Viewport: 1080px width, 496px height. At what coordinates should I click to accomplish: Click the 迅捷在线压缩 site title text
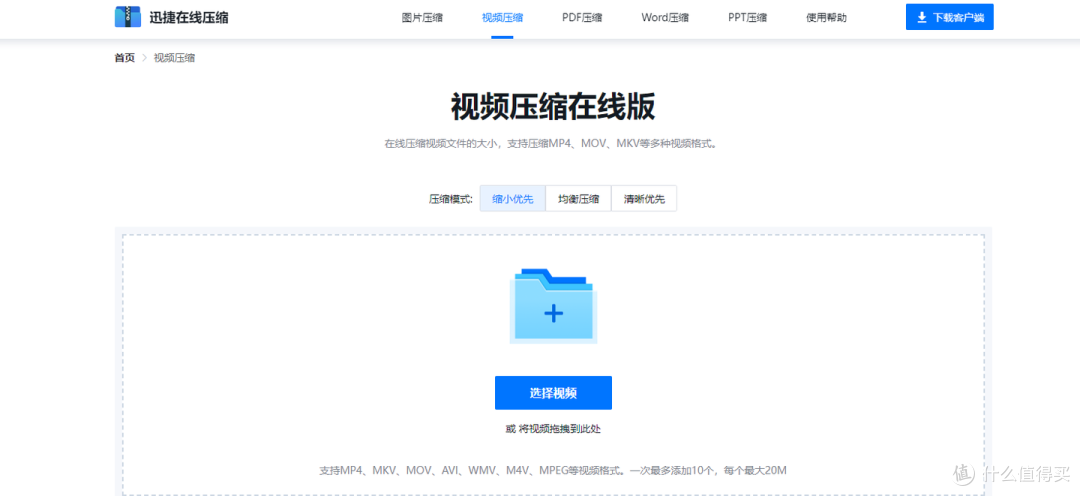(x=189, y=18)
